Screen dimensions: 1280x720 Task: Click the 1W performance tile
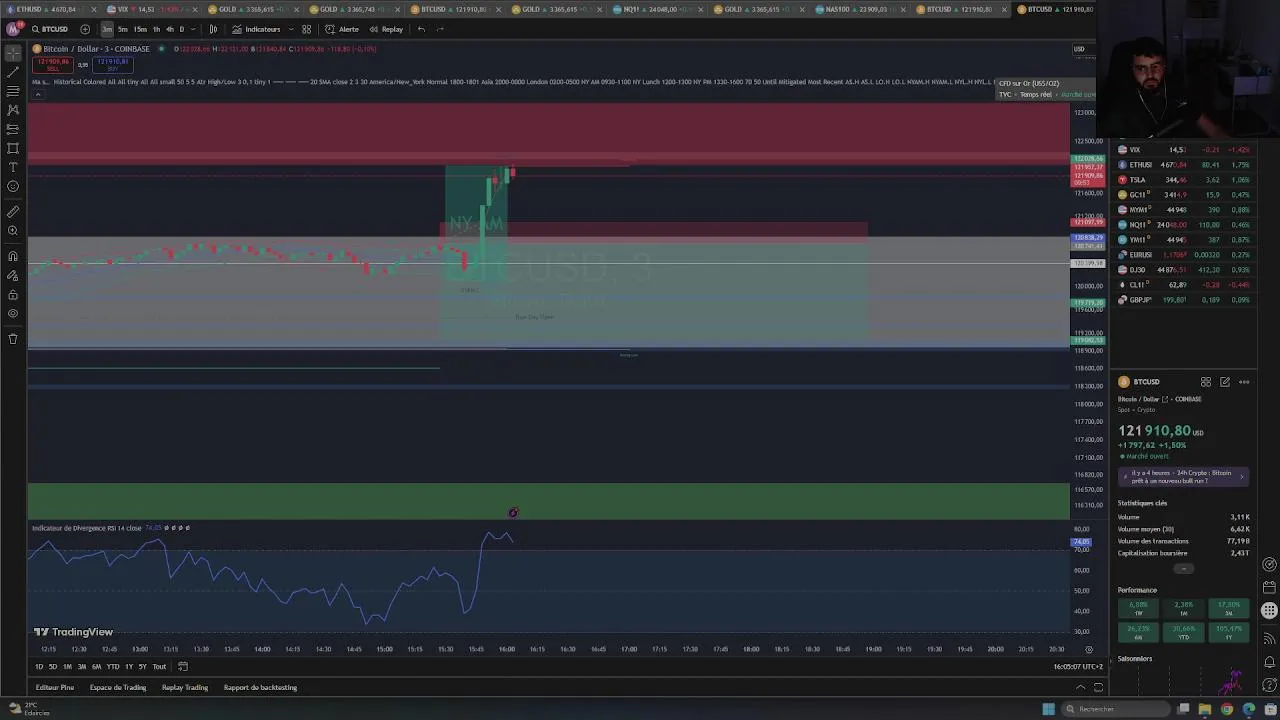click(x=1138, y=608)
